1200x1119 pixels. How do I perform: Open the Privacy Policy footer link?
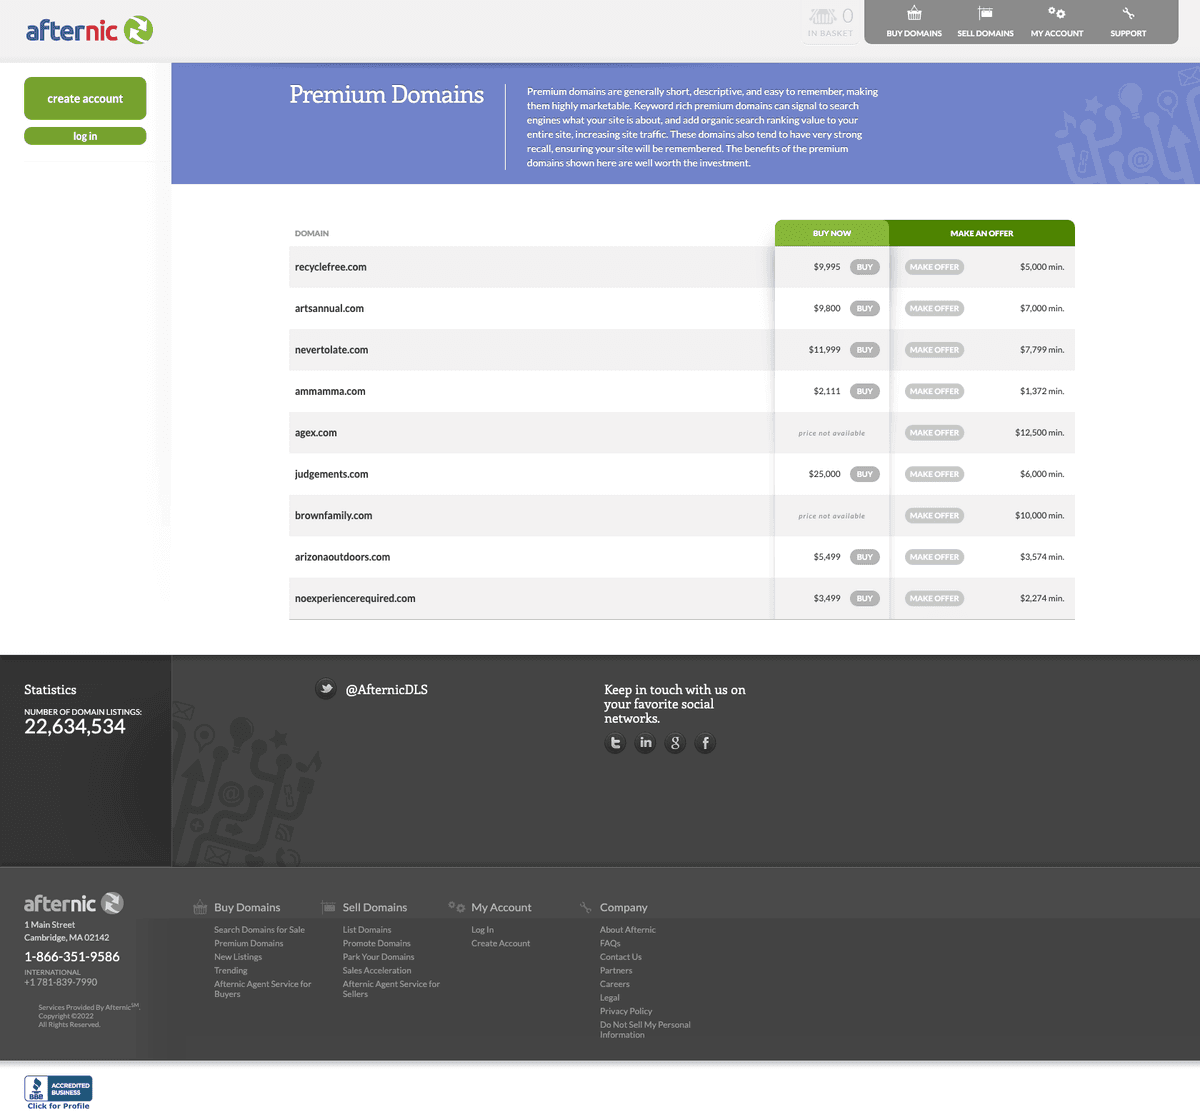(x=626, y=1011)
